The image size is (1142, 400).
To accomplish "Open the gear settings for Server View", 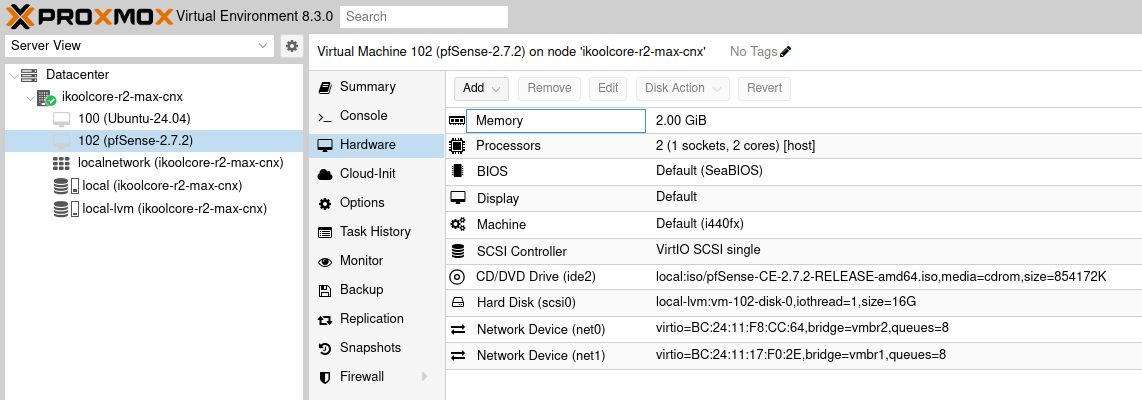I will [x=291, y=46].
